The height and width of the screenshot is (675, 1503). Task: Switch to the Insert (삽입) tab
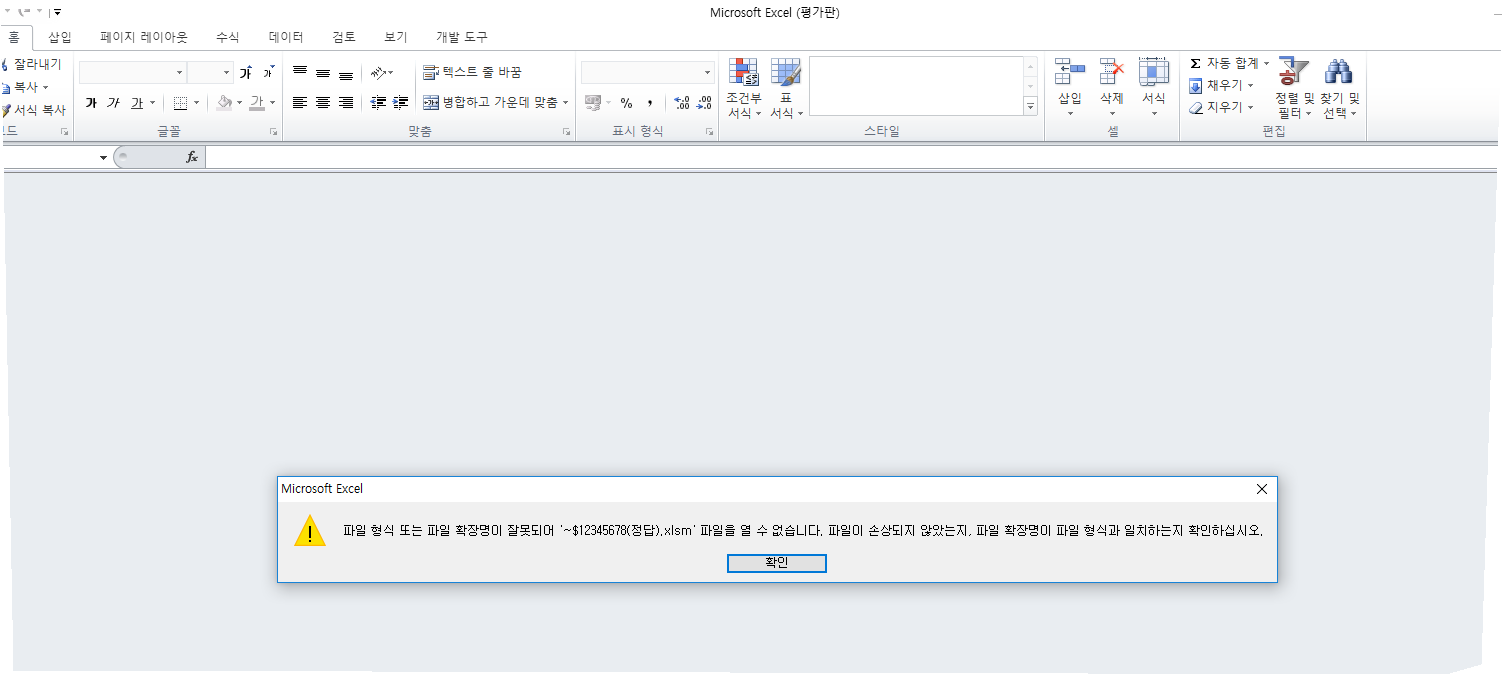(60, 37)
